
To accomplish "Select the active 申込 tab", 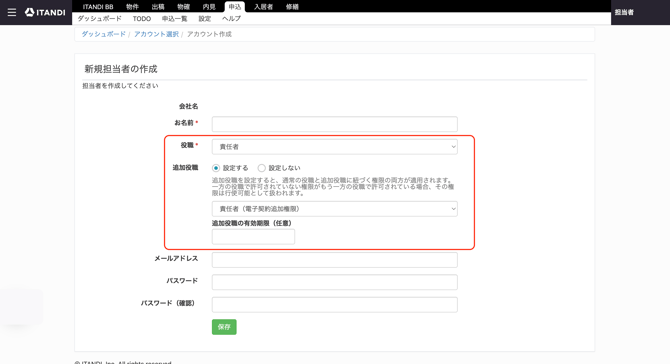I will [235, 6].
